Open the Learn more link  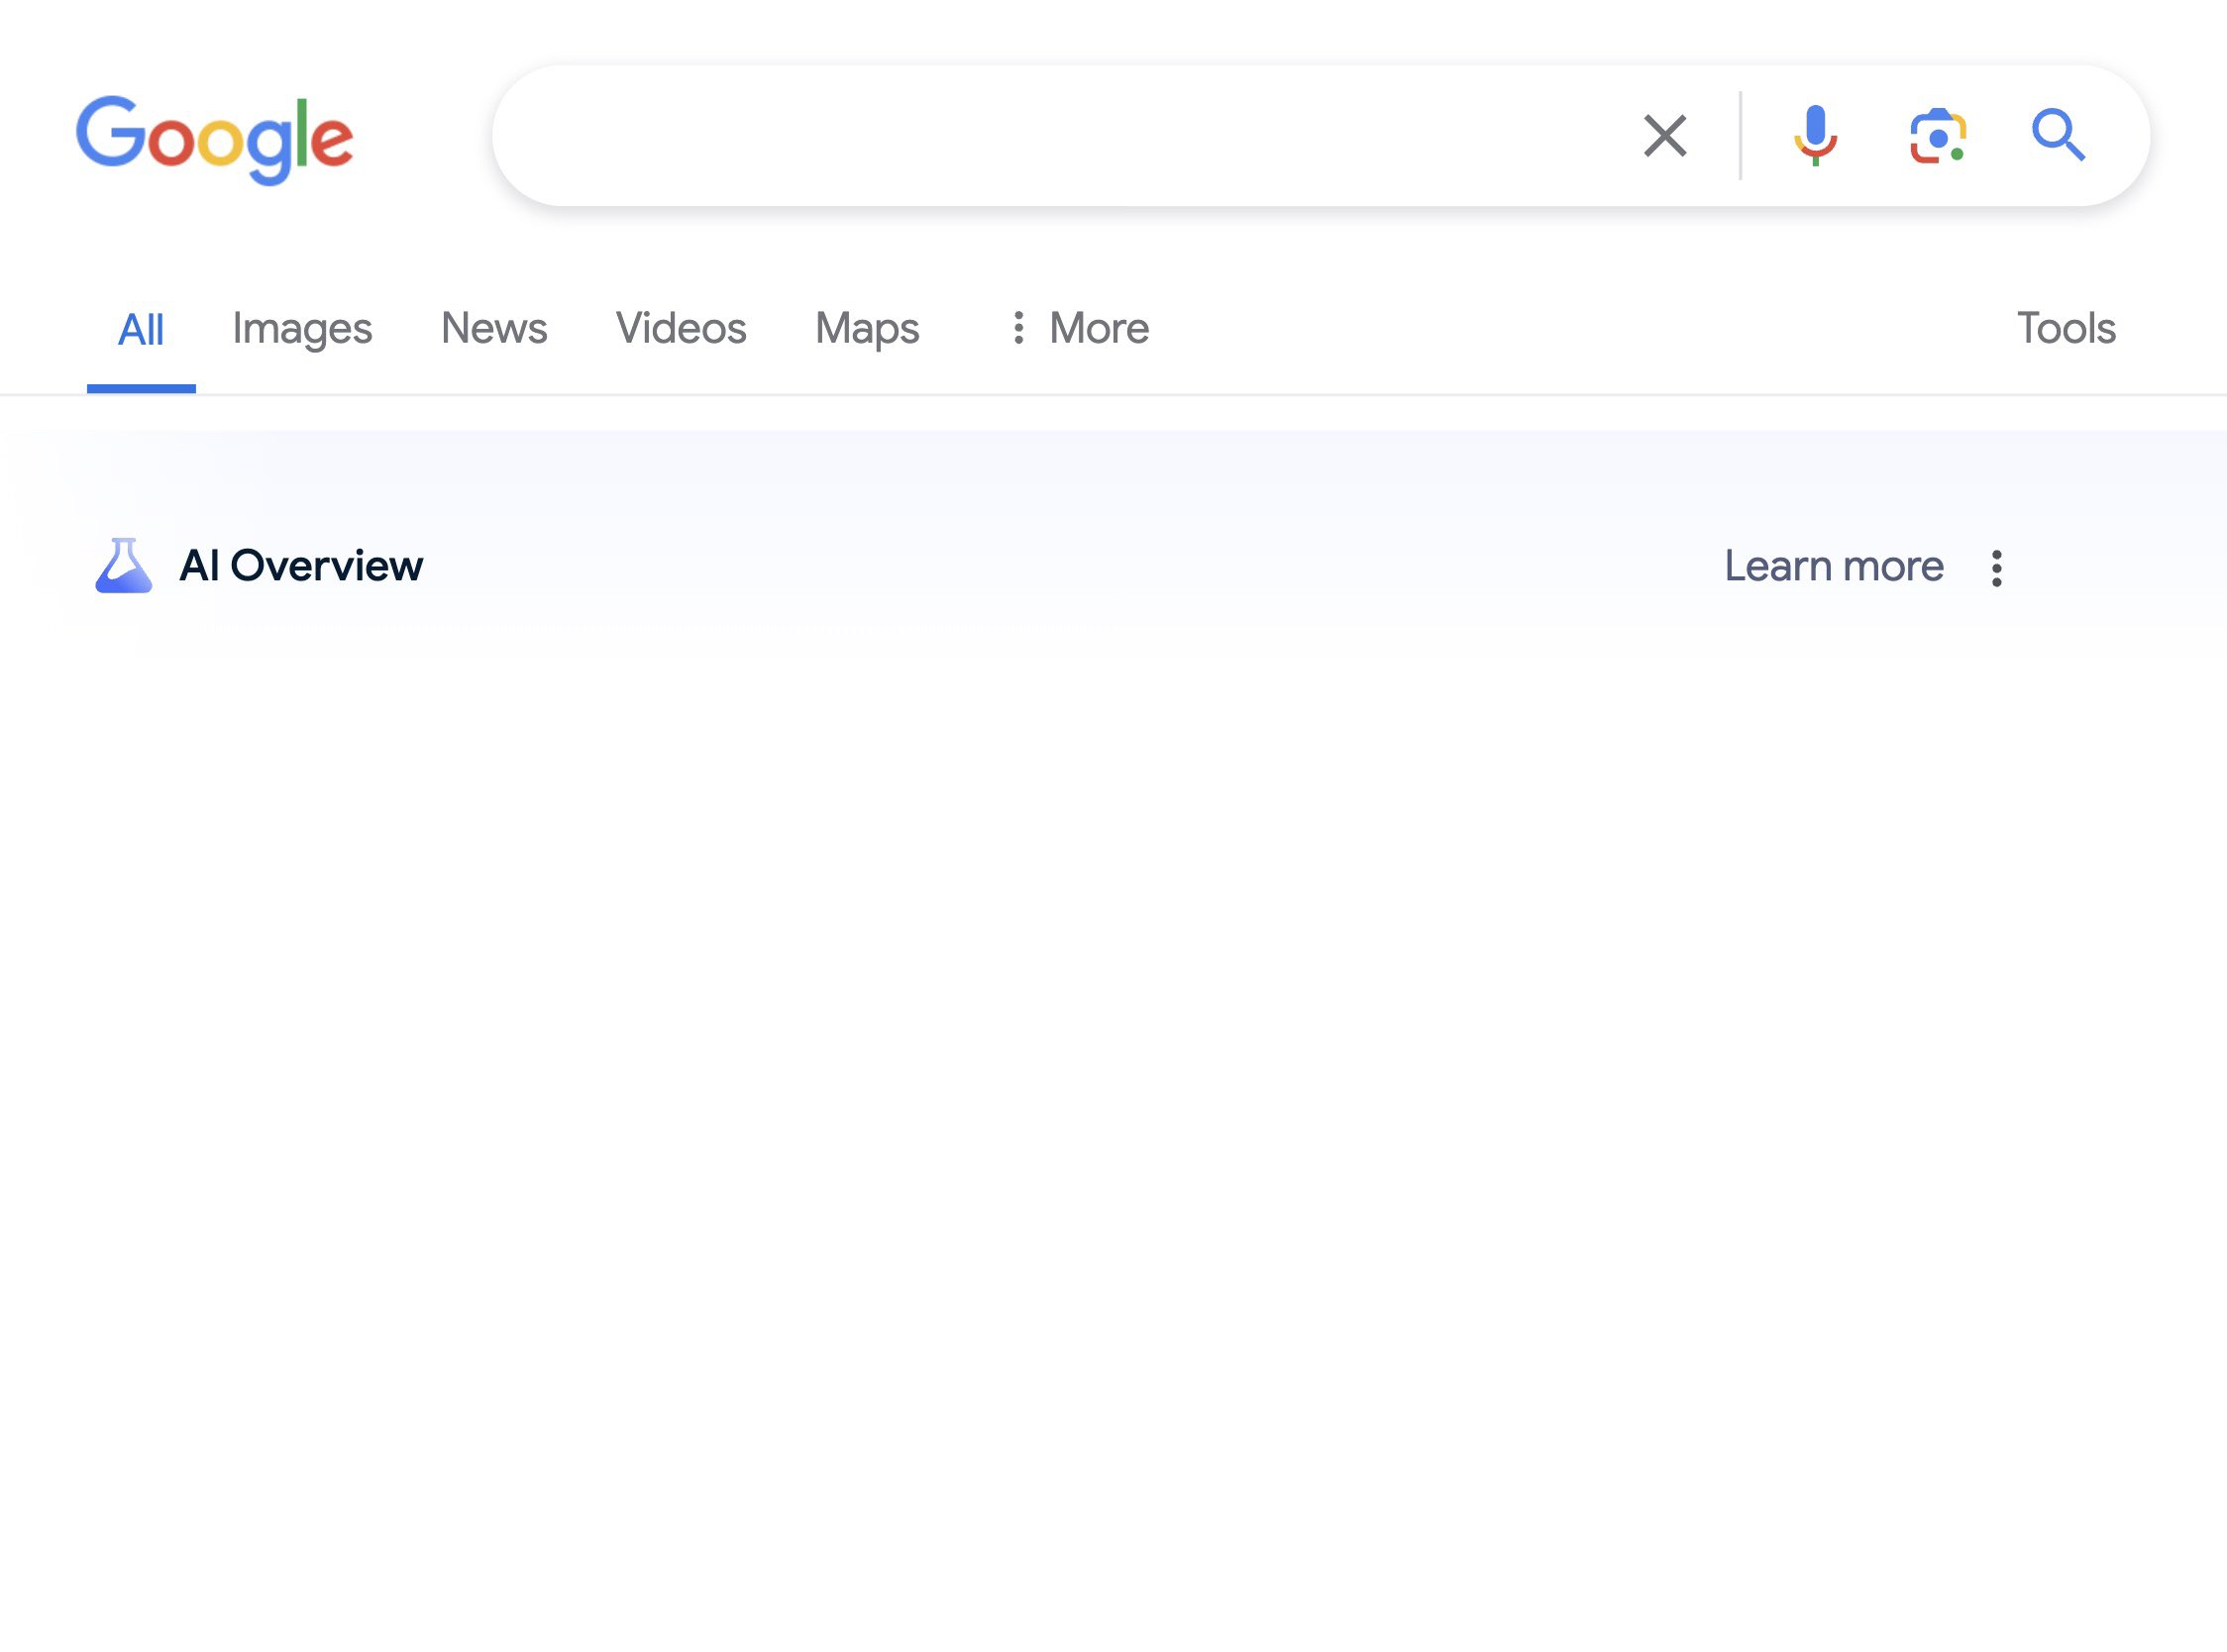pyautogui.click(x=1834, y=566)
